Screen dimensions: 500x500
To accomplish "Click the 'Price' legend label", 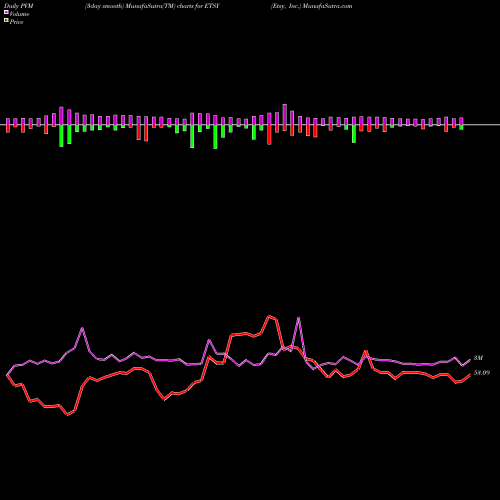I will point(16,22).
